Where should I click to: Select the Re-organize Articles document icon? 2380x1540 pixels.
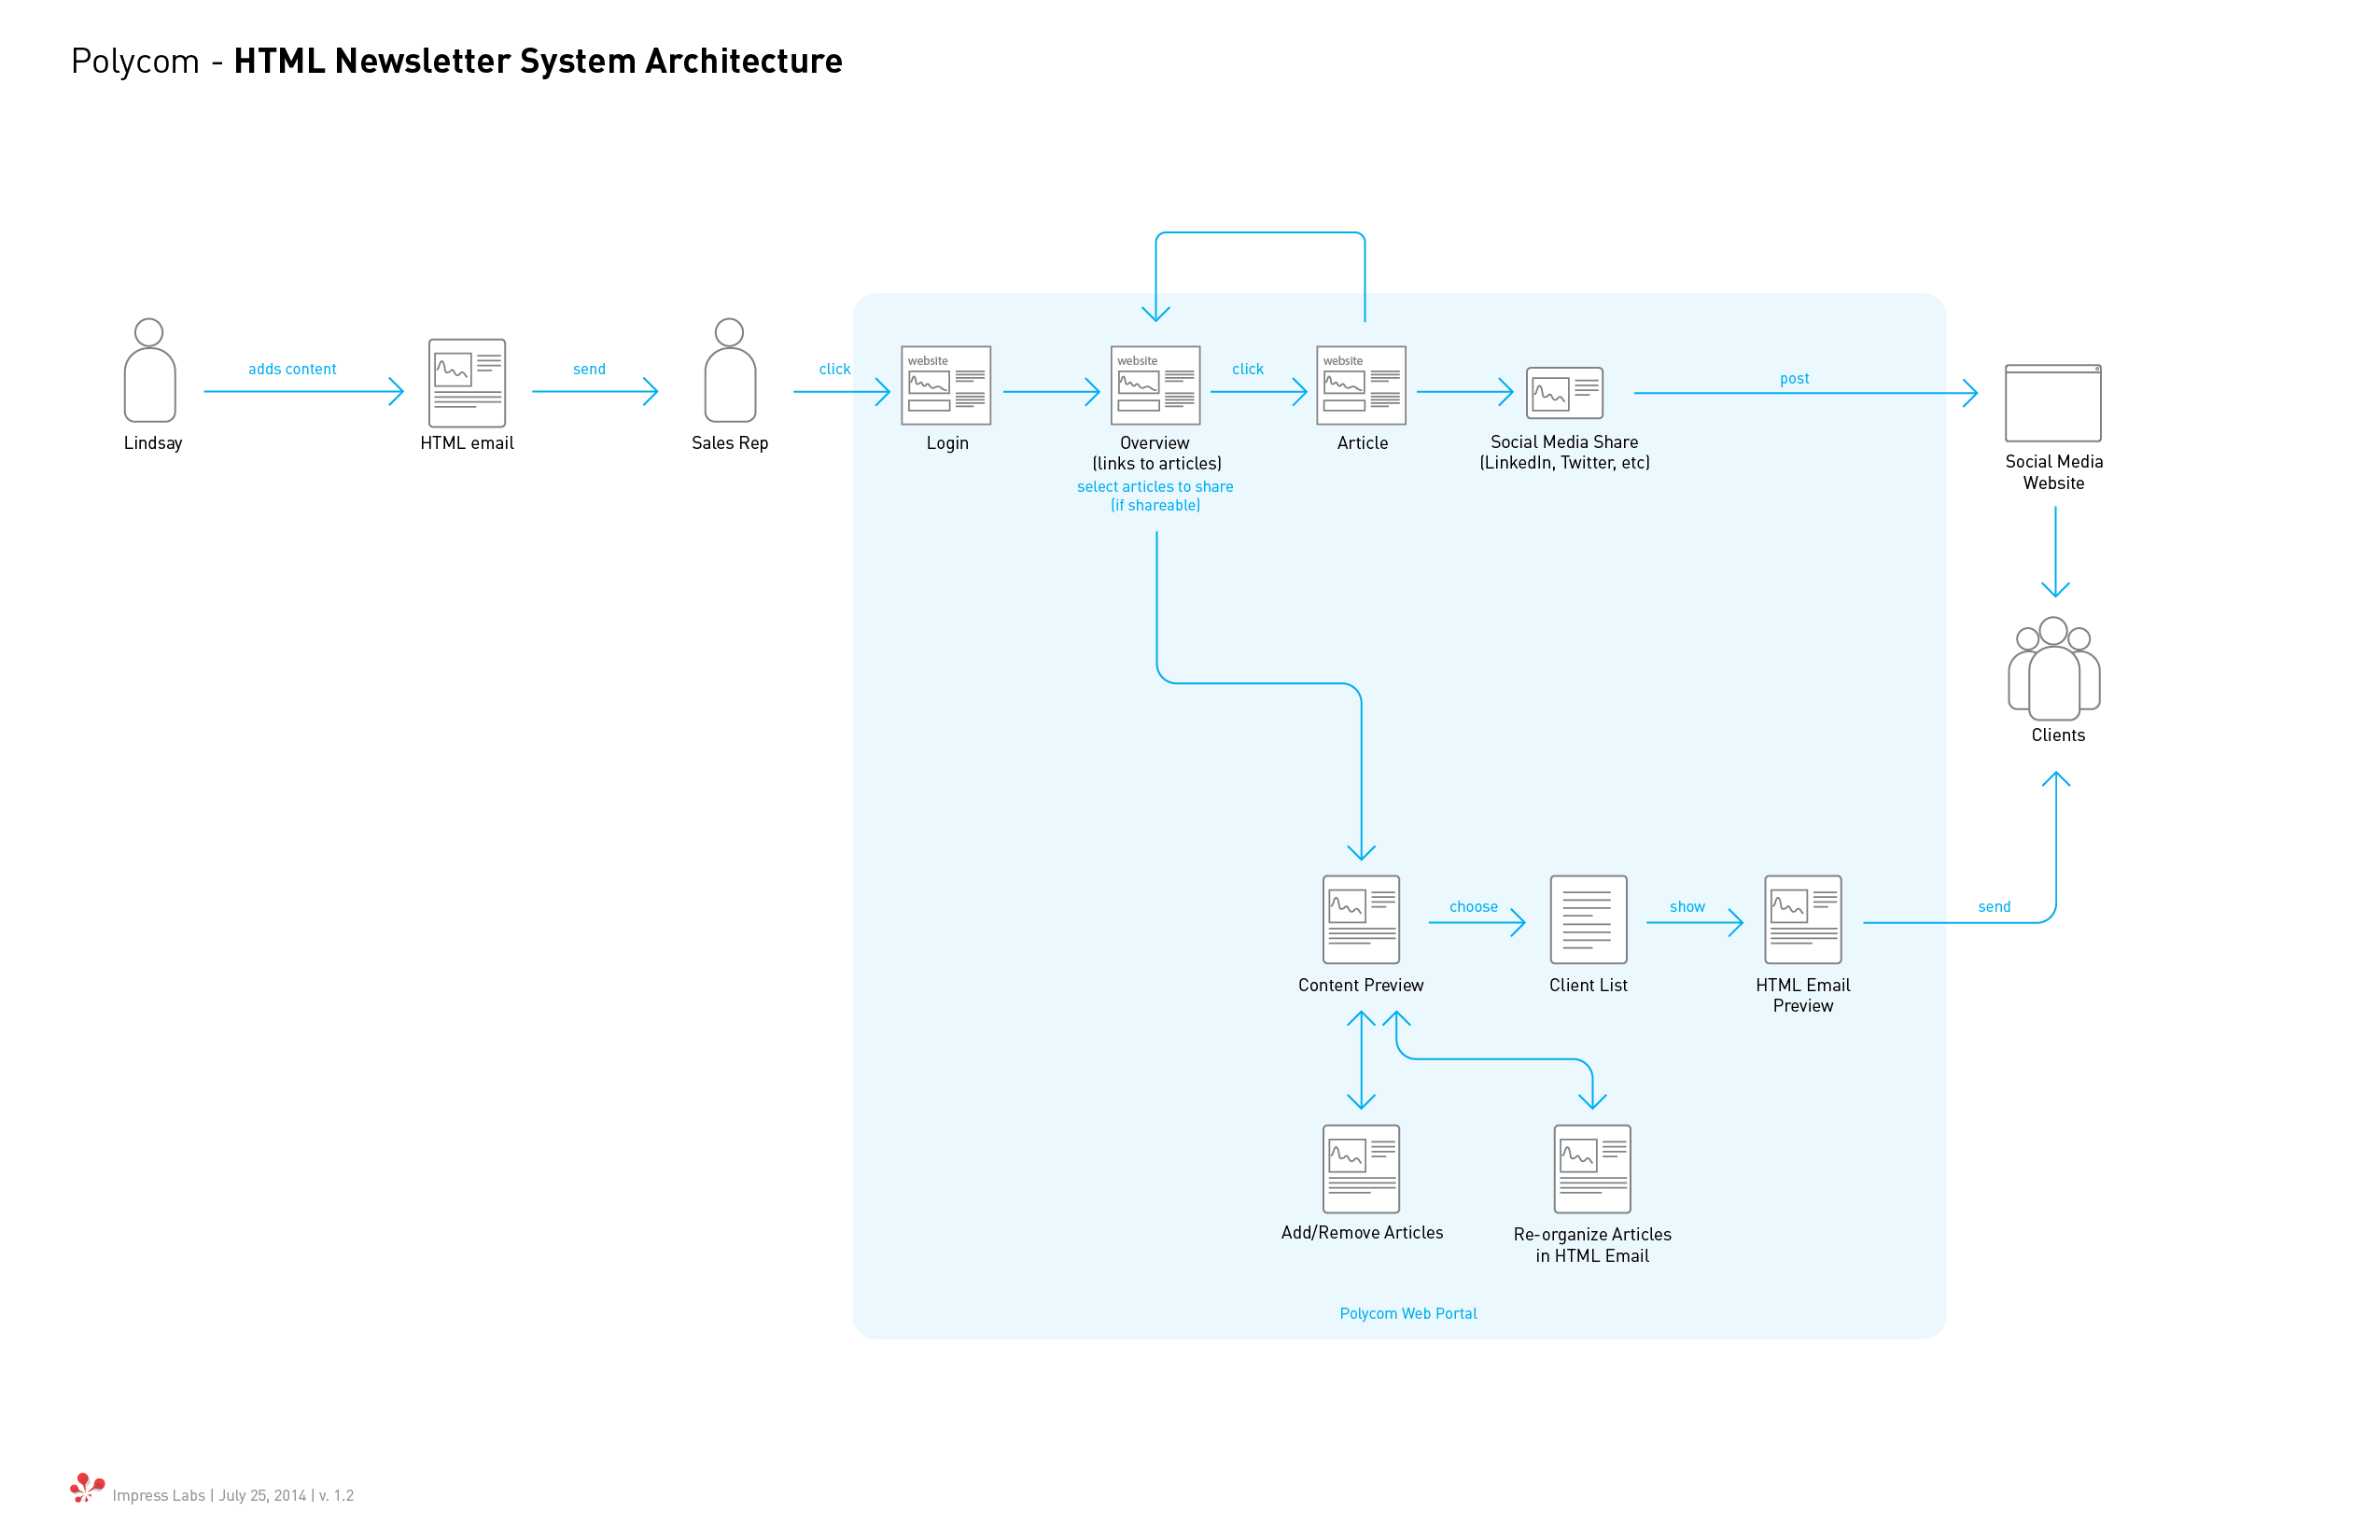(1592, 1169)
